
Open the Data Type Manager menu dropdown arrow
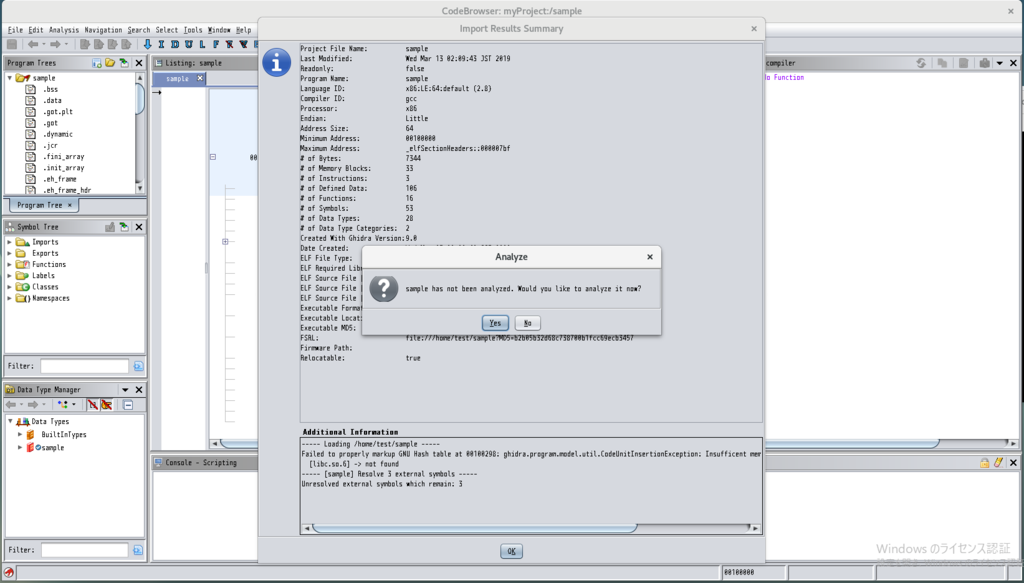point(125,390)
